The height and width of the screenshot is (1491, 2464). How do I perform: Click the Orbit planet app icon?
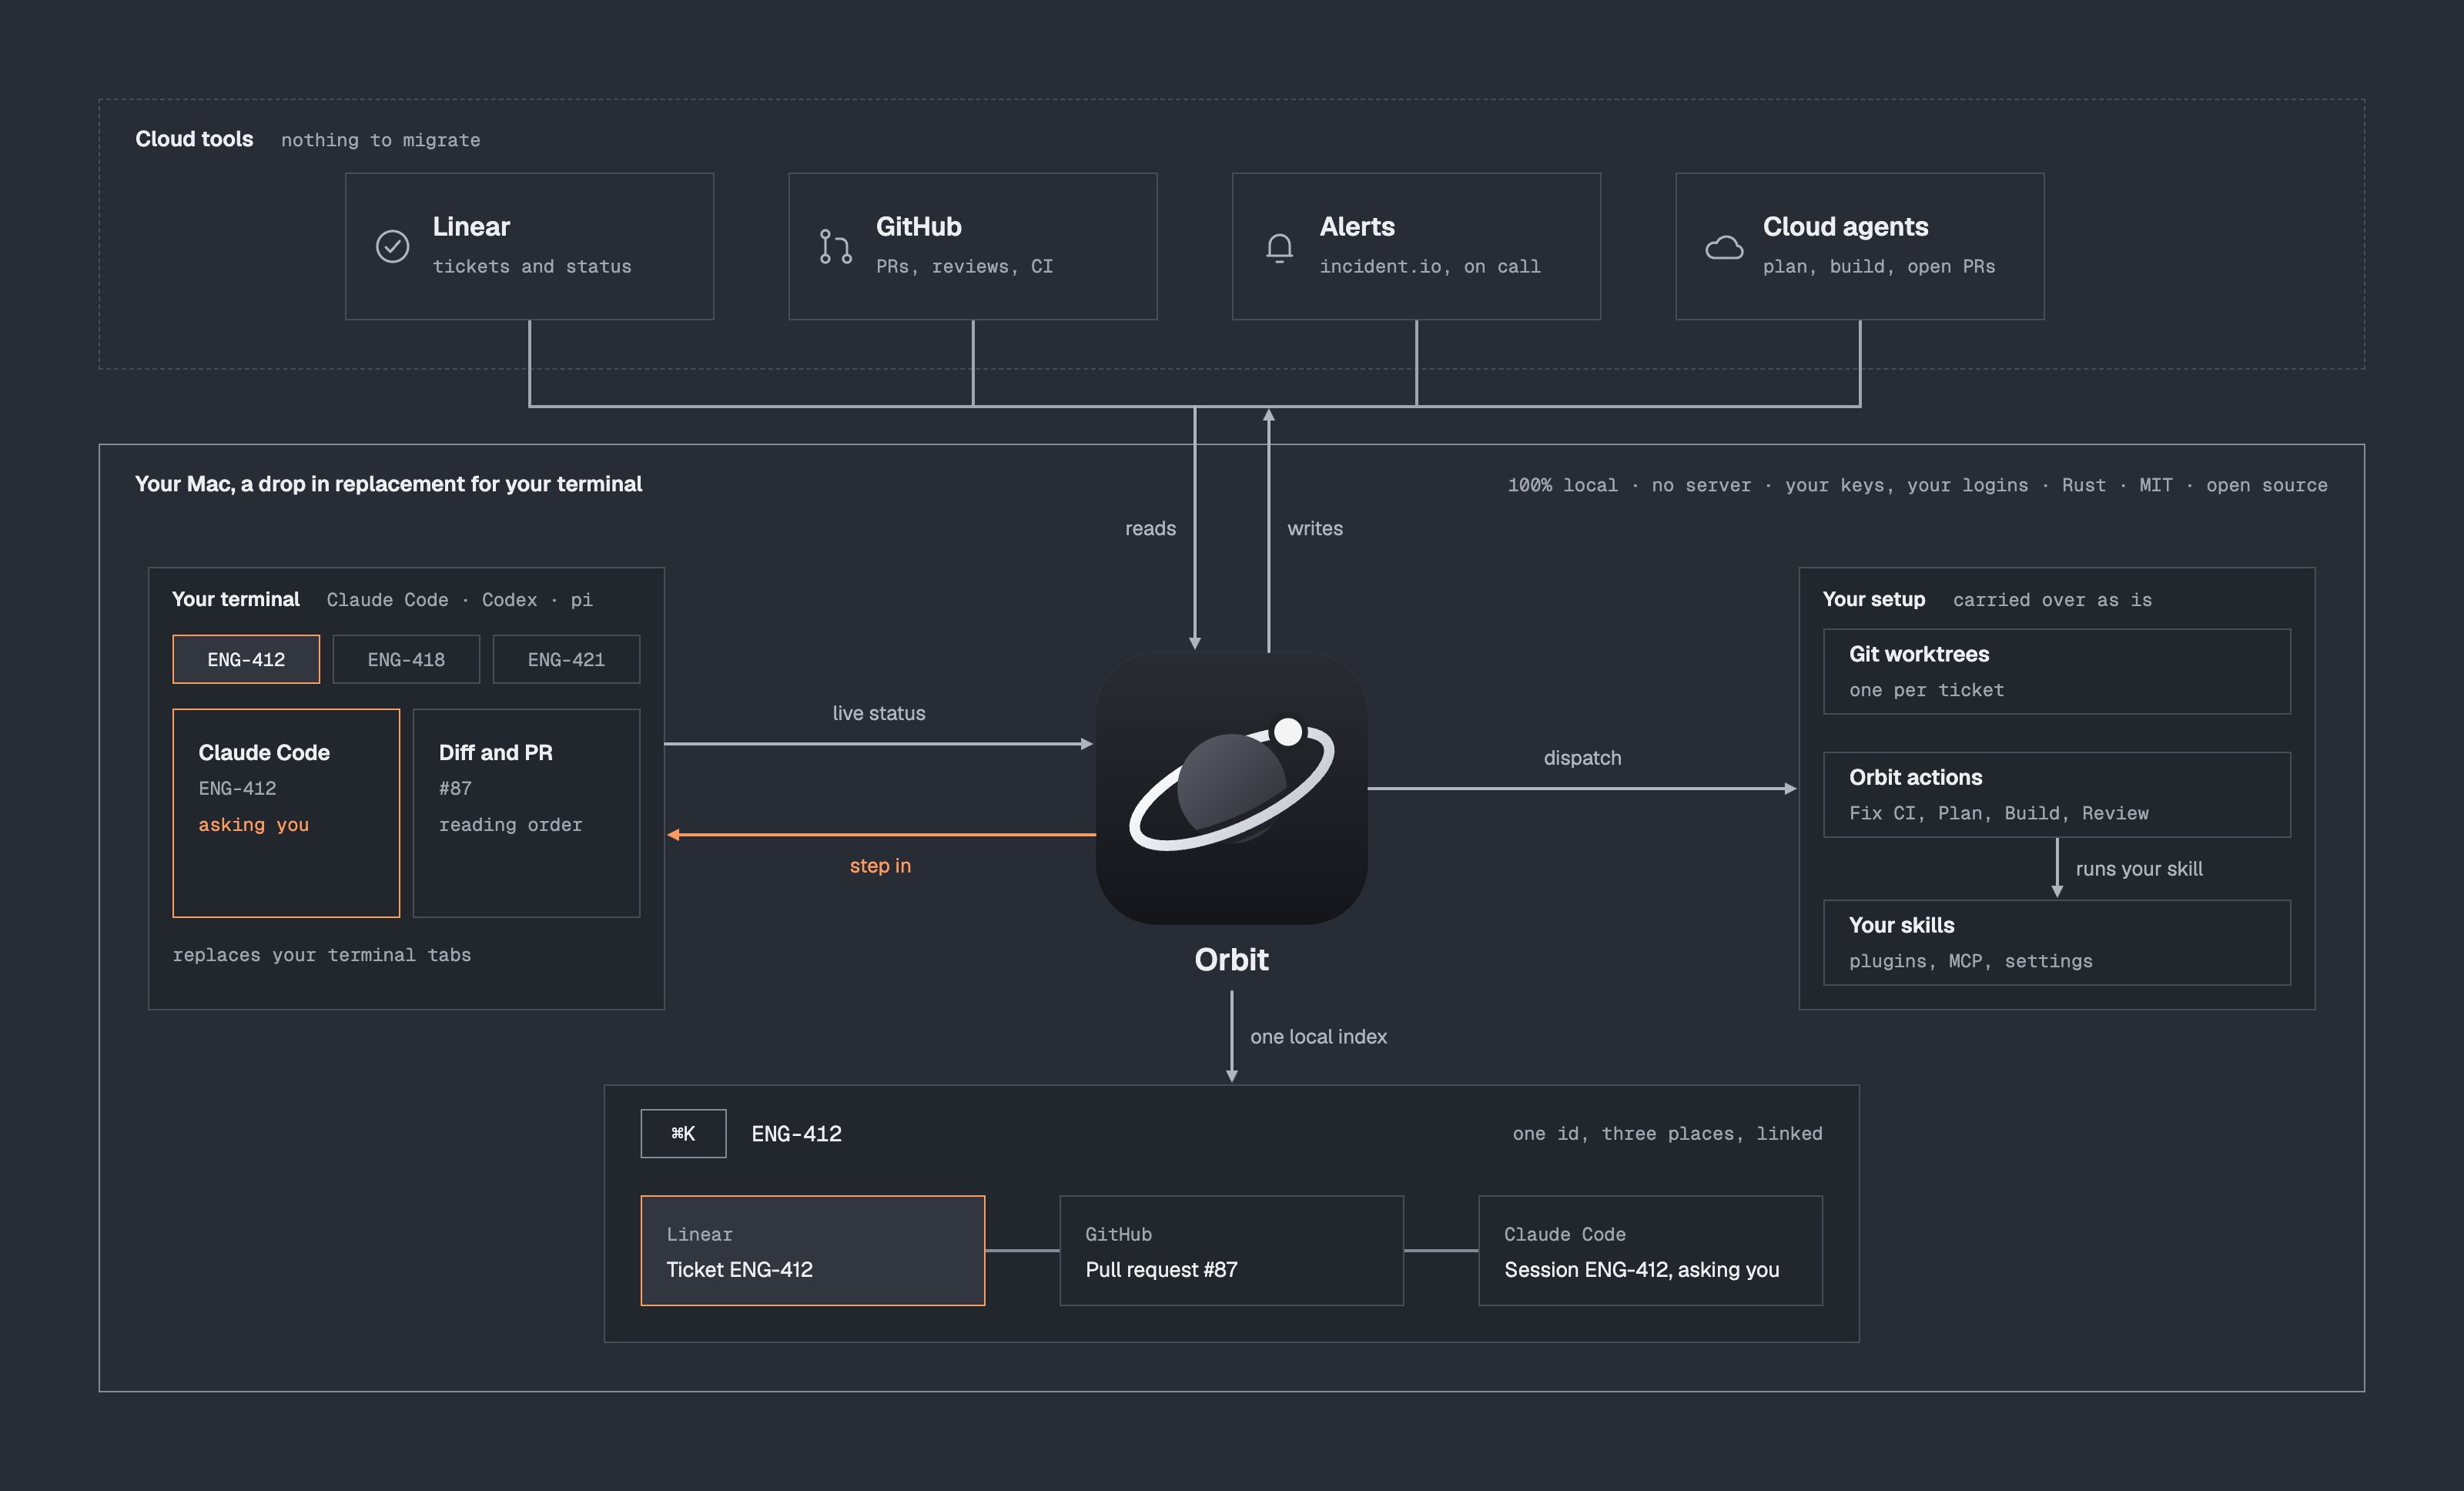point(1231,788)
